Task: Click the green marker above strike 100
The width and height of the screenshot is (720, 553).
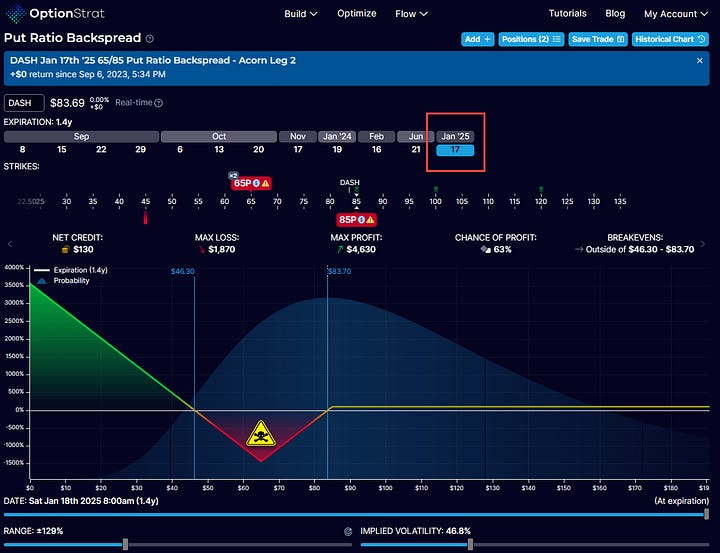Action: point(436,189)
